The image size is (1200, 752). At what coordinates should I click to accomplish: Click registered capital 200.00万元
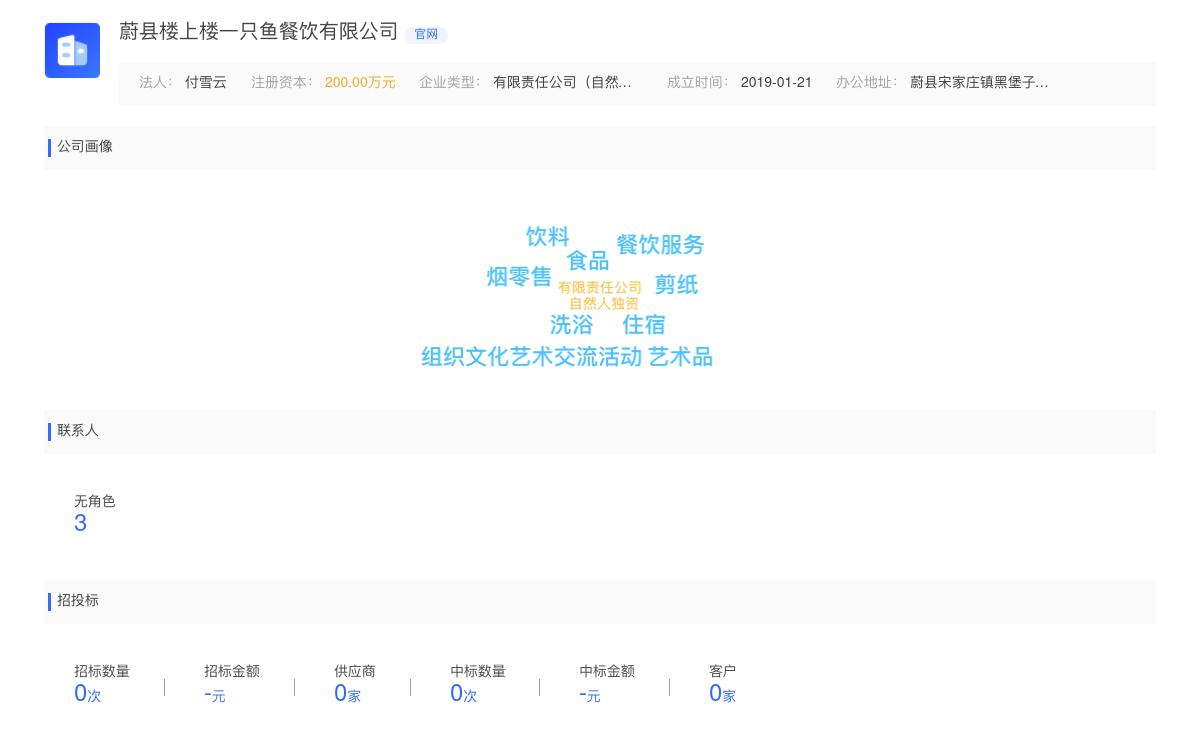tap(360, 83)
